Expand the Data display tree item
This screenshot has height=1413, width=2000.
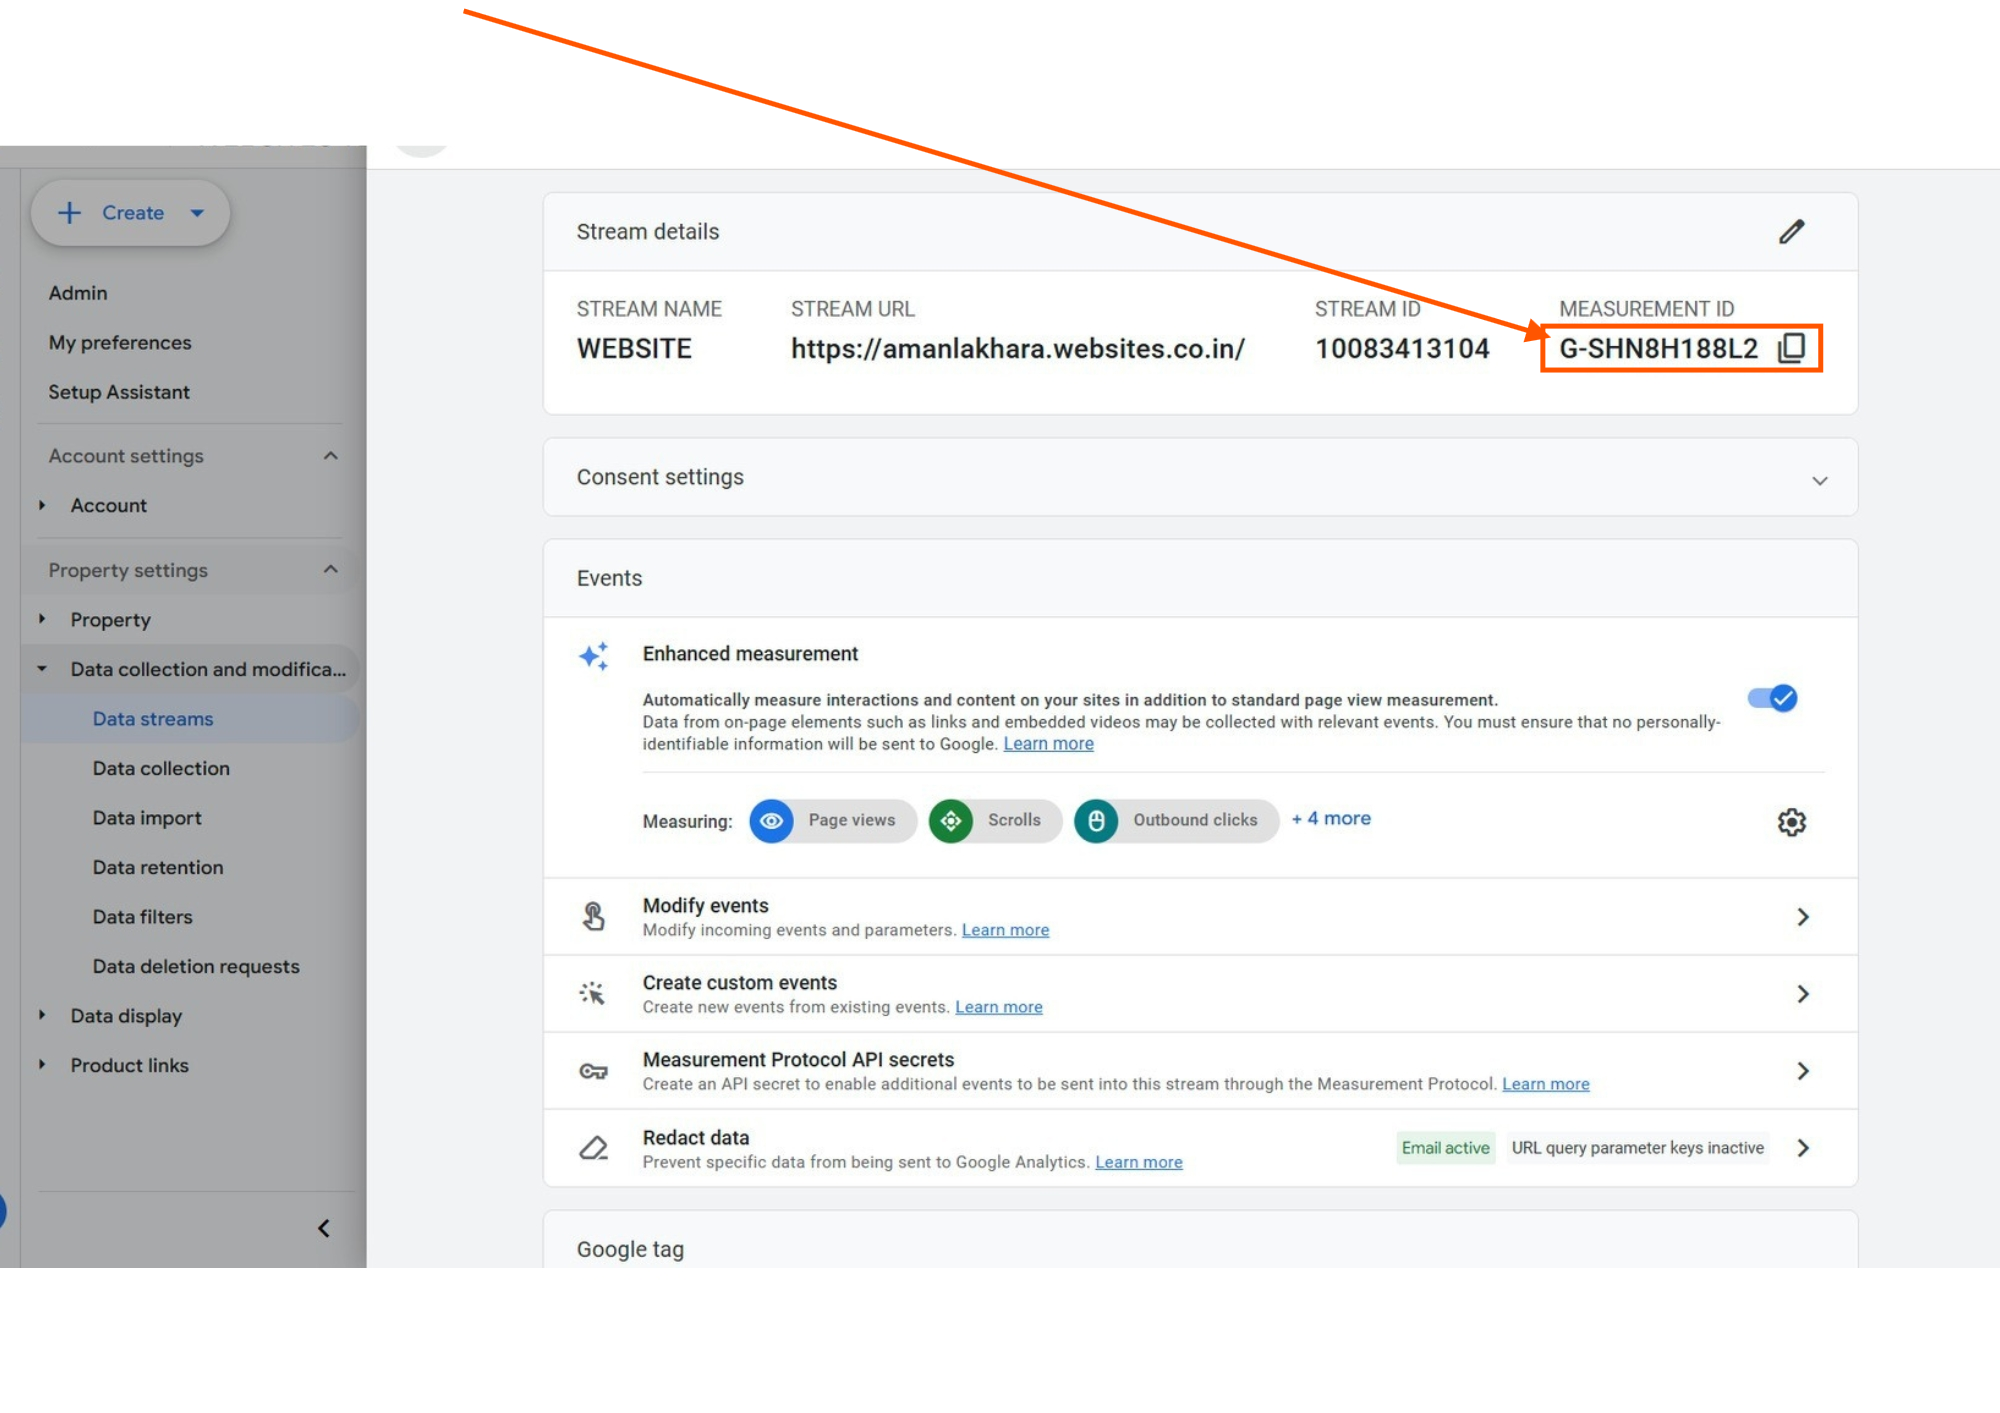pyautogui.click(x=42, y=1015)
